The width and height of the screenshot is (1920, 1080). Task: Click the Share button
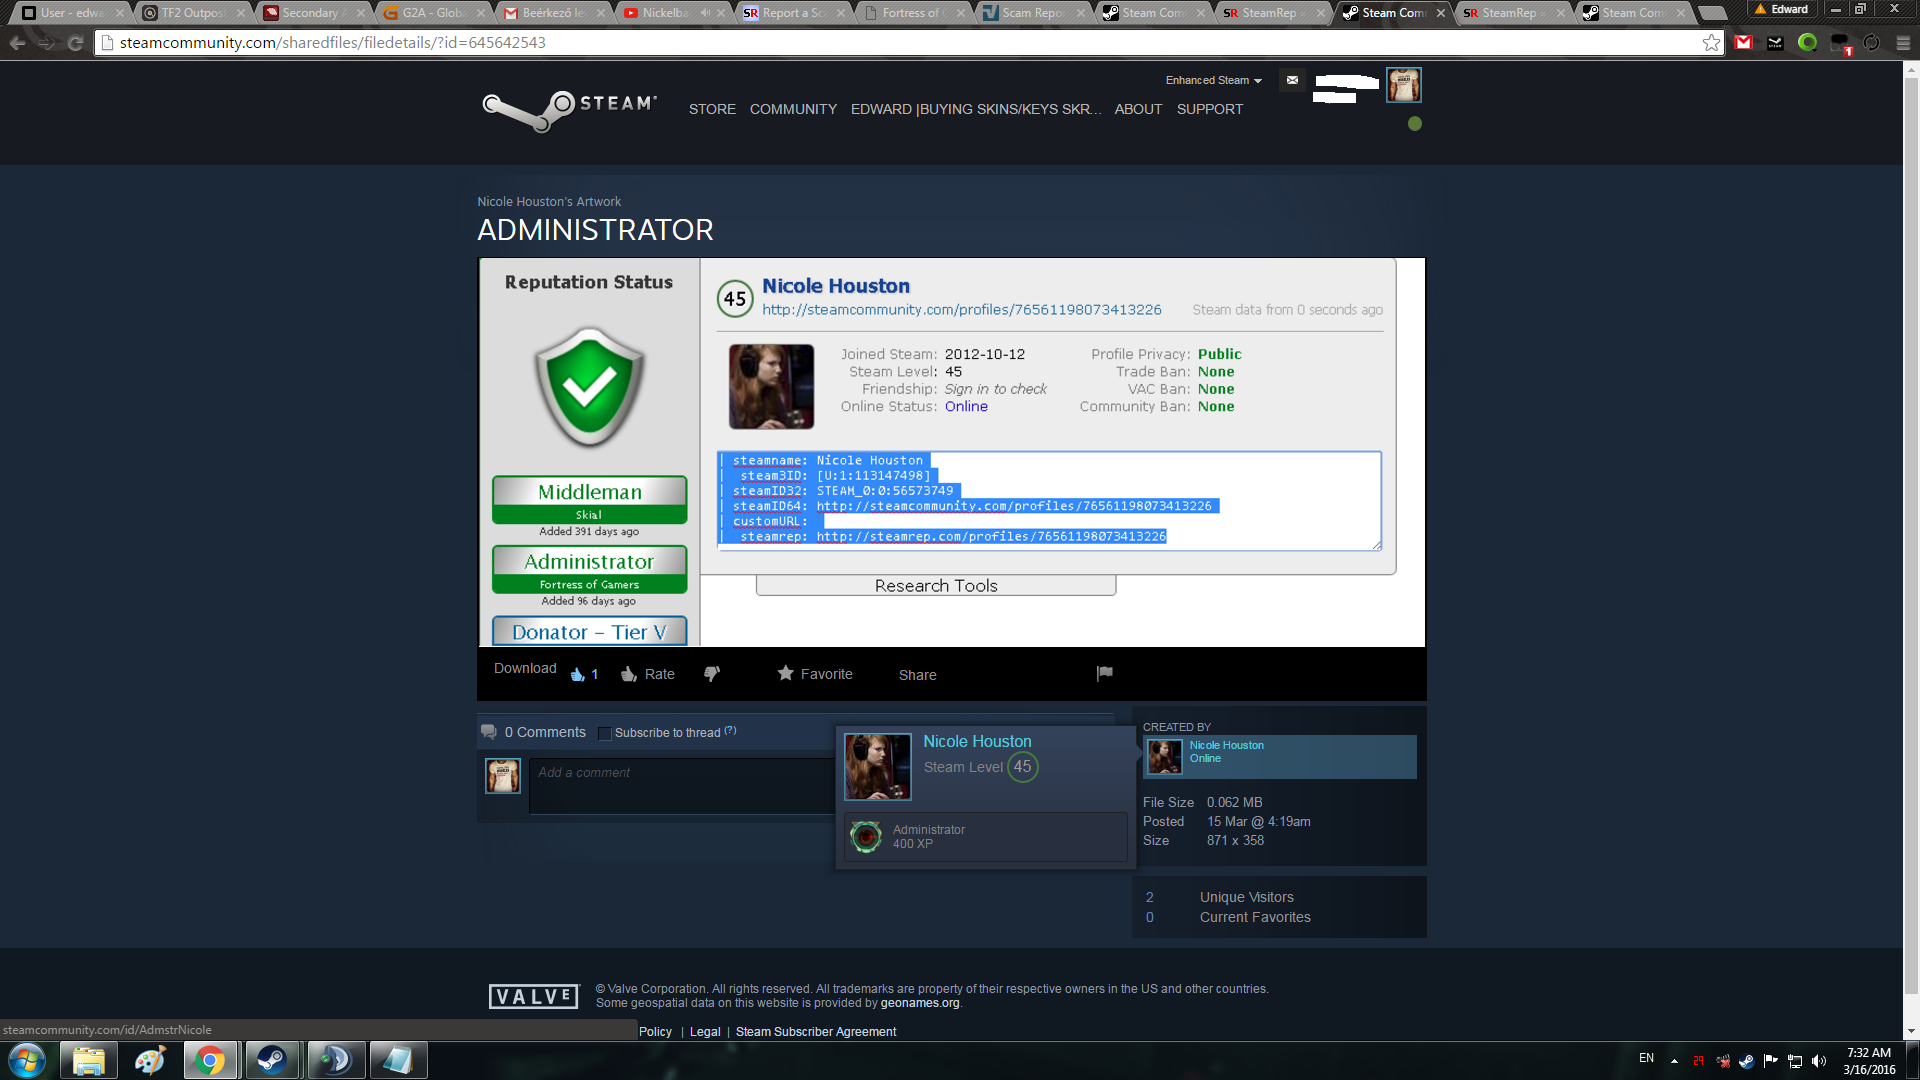[917, 675]
